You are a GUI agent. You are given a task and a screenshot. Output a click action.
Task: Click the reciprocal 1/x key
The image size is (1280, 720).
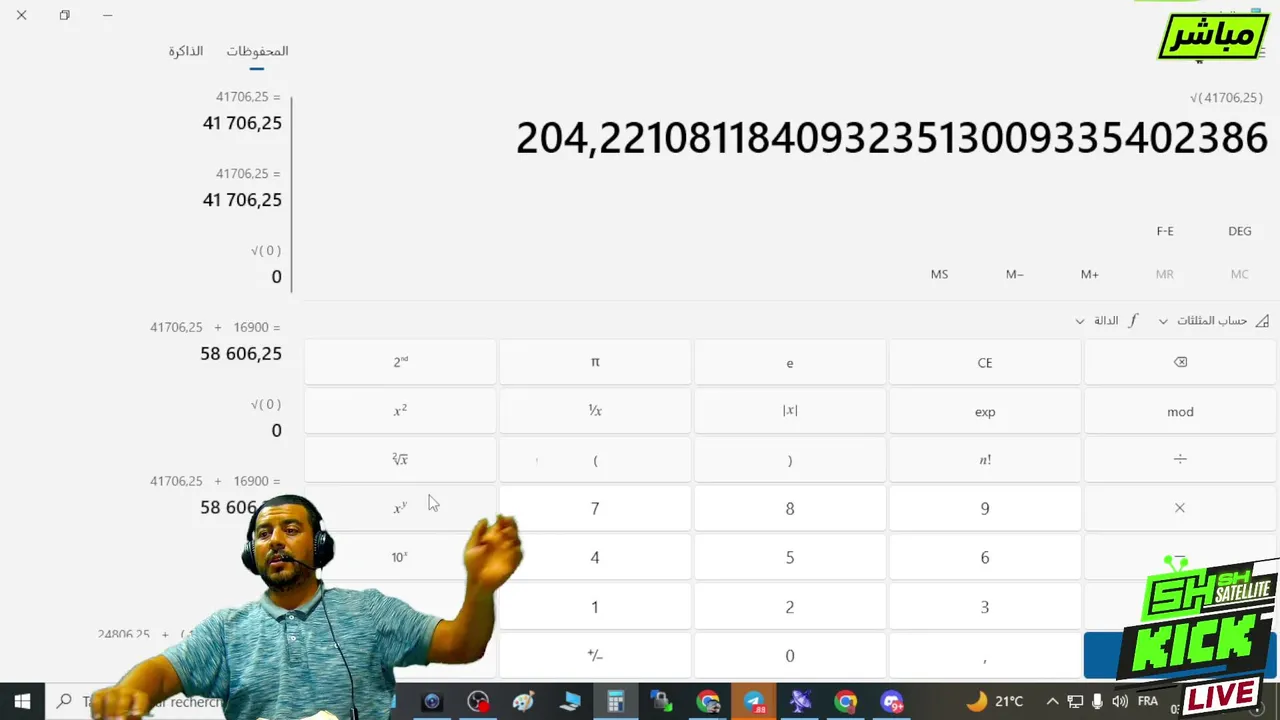(595, 411)
